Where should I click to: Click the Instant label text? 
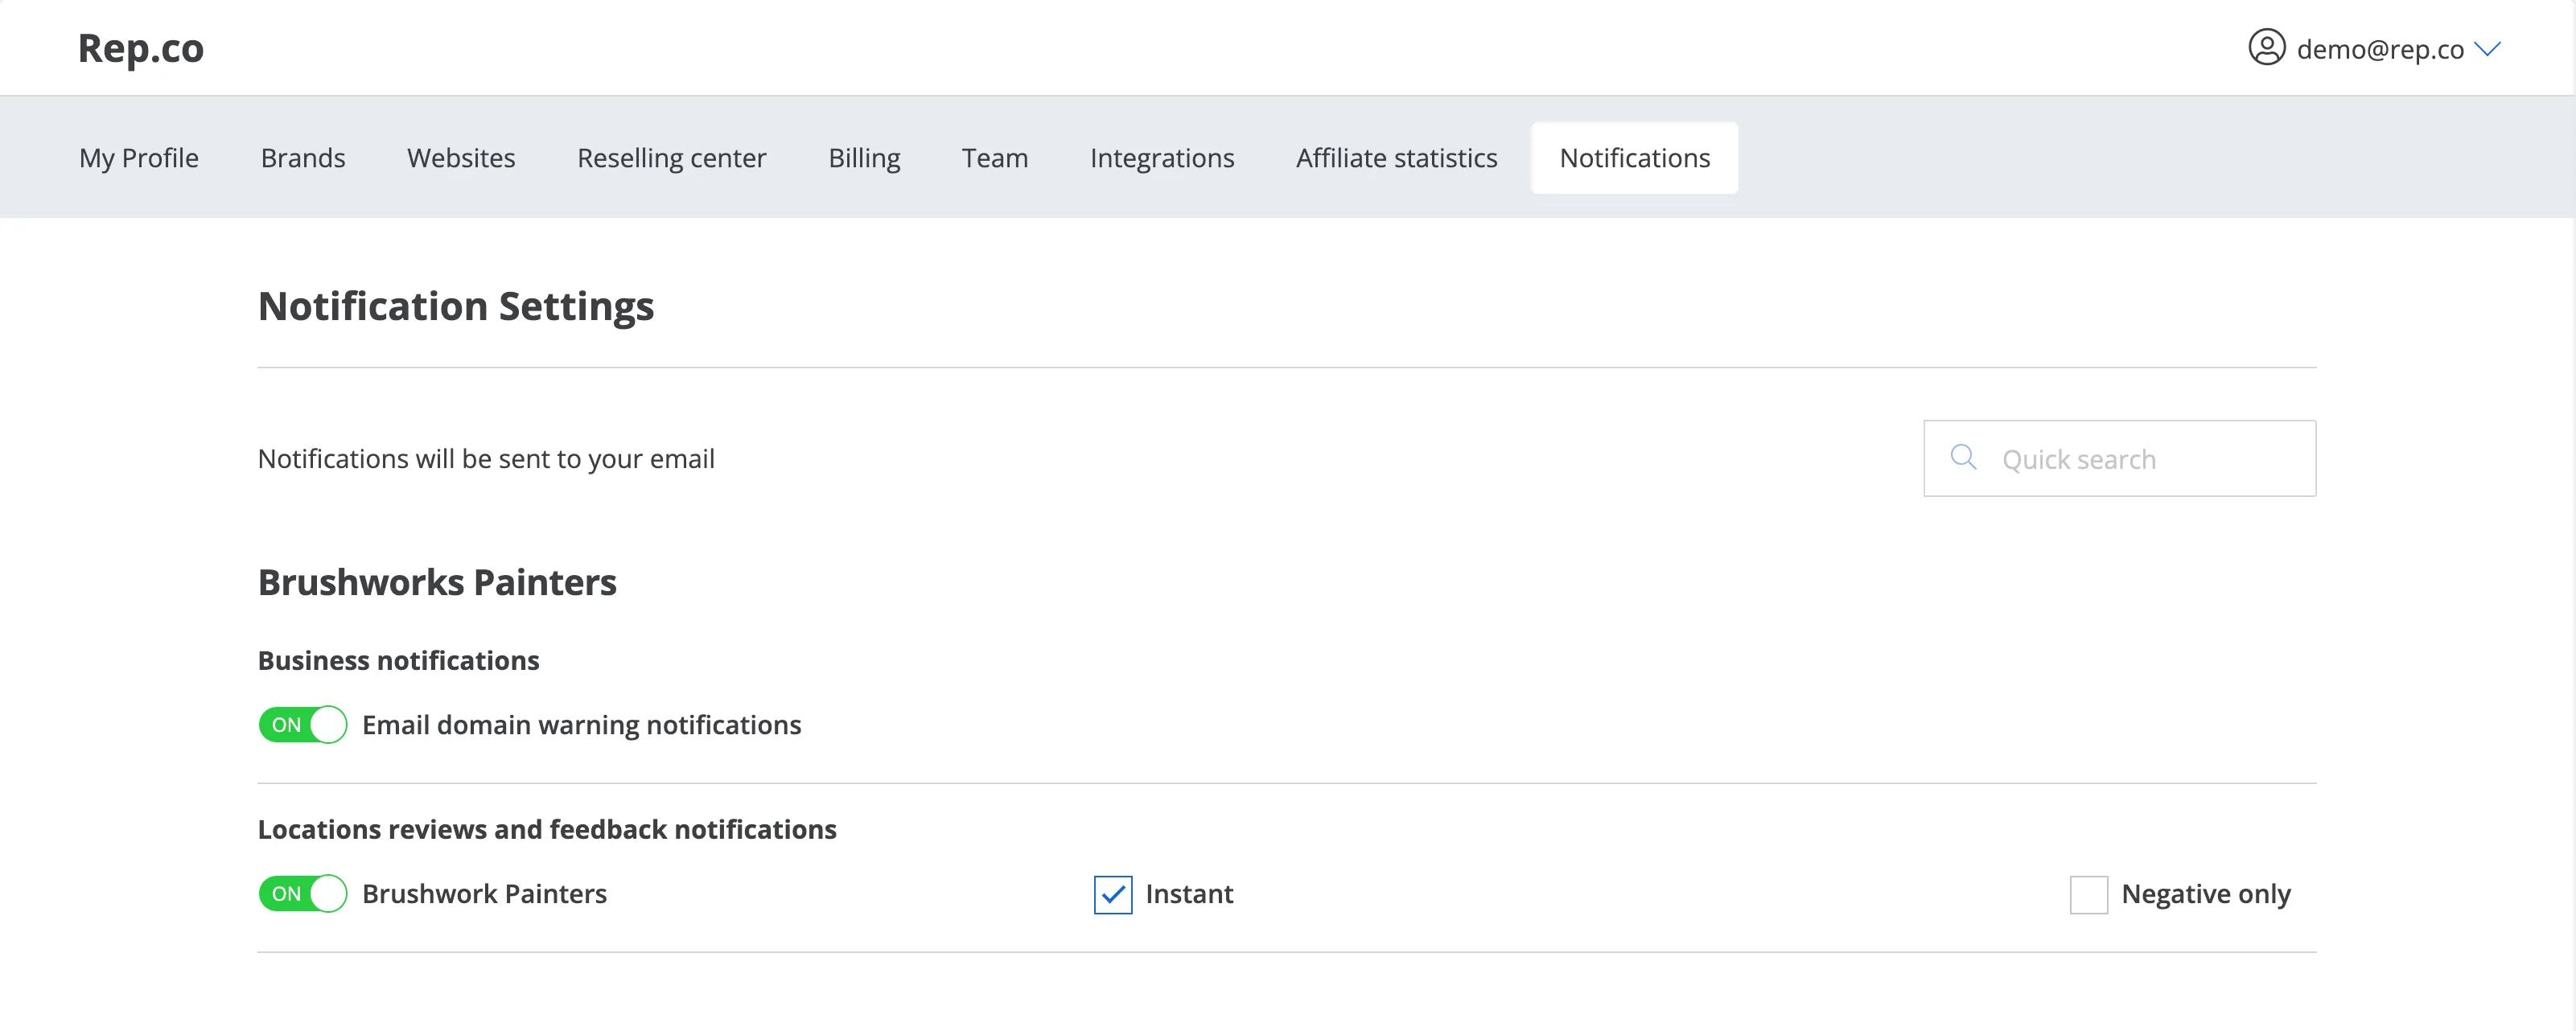(x=1189, y=893)
